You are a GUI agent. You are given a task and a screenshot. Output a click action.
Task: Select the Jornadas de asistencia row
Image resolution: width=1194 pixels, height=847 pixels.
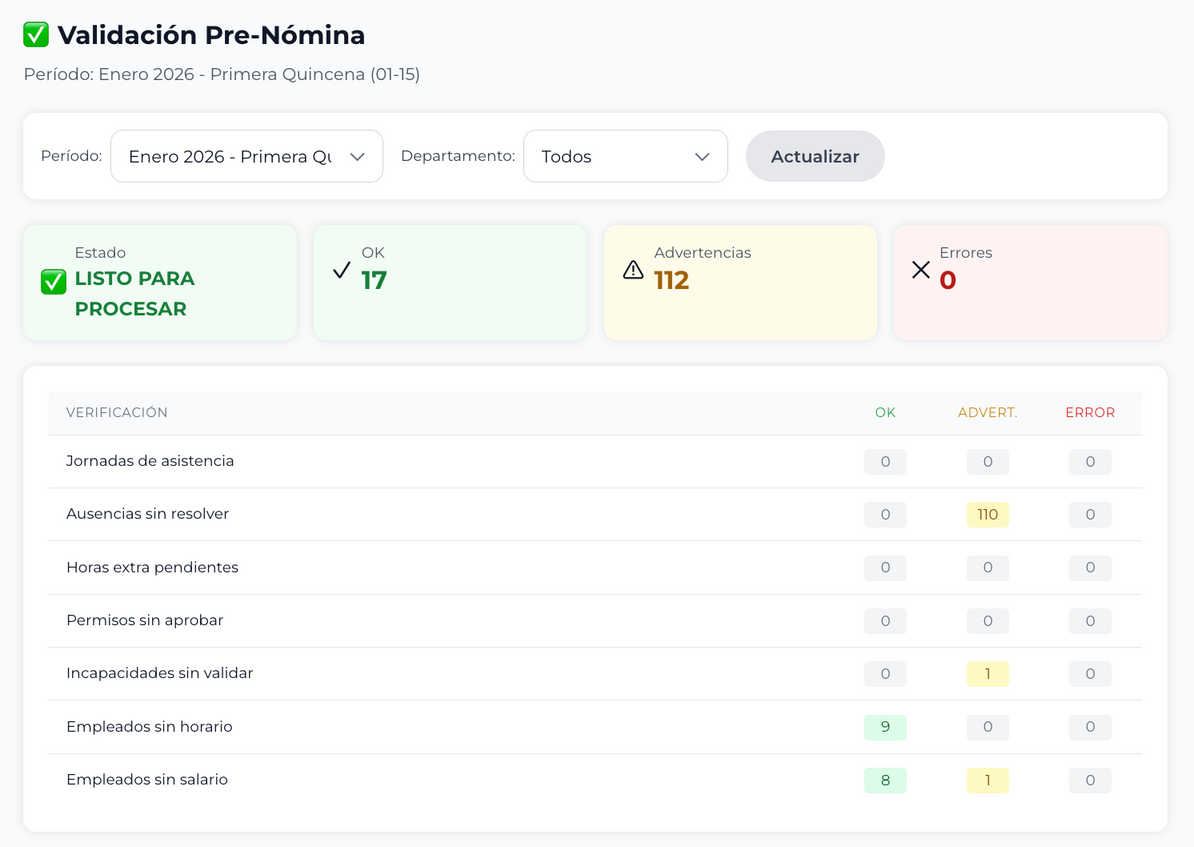point(150,461)
